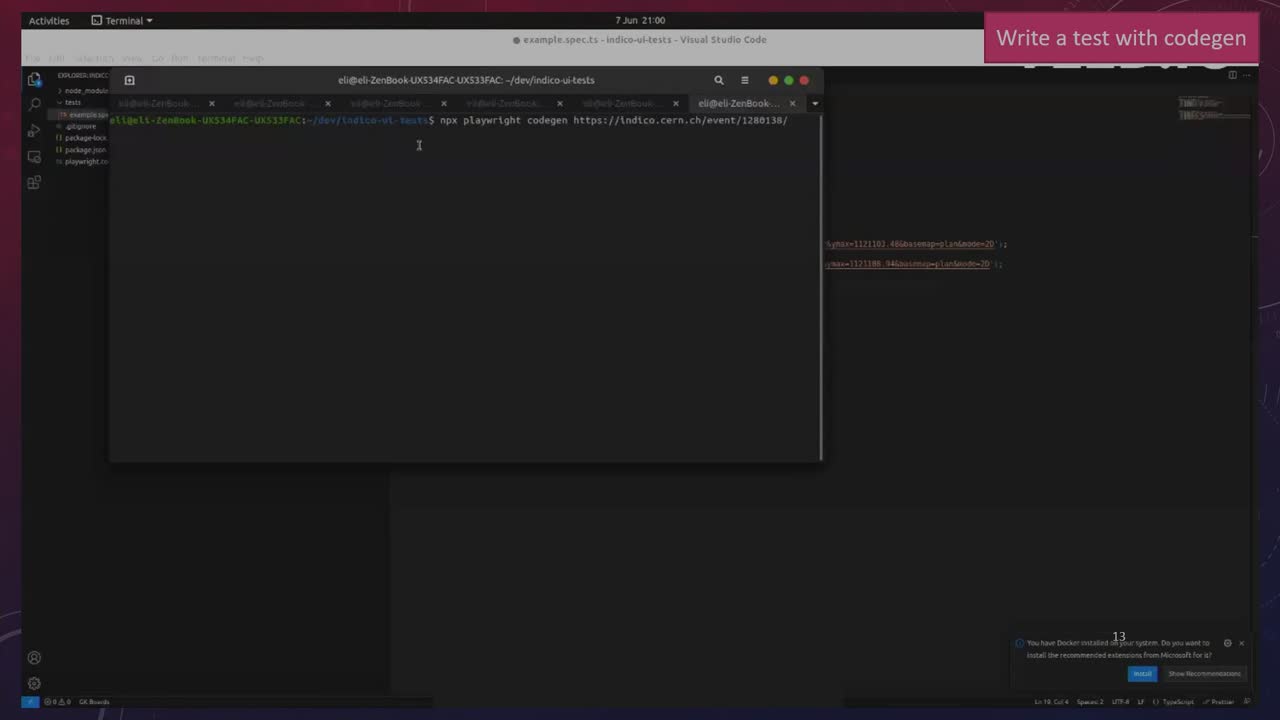
Task: Open the Activities overview in the top bar
Action: coord(49,20)
